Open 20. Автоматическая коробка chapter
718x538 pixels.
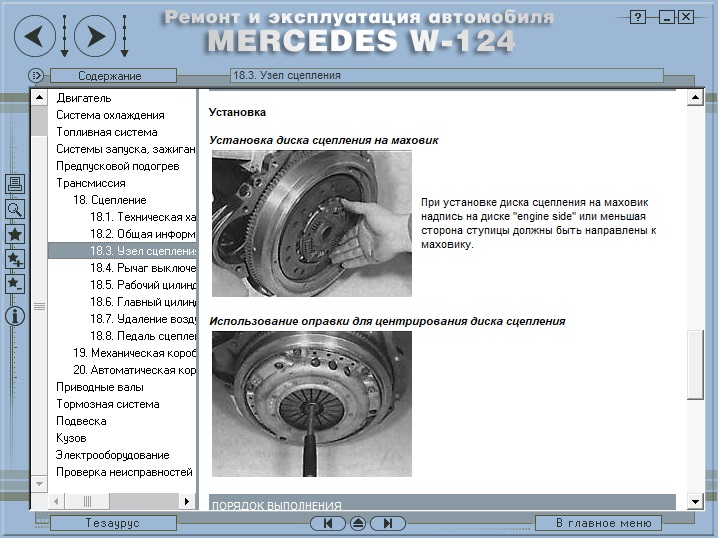134,370
